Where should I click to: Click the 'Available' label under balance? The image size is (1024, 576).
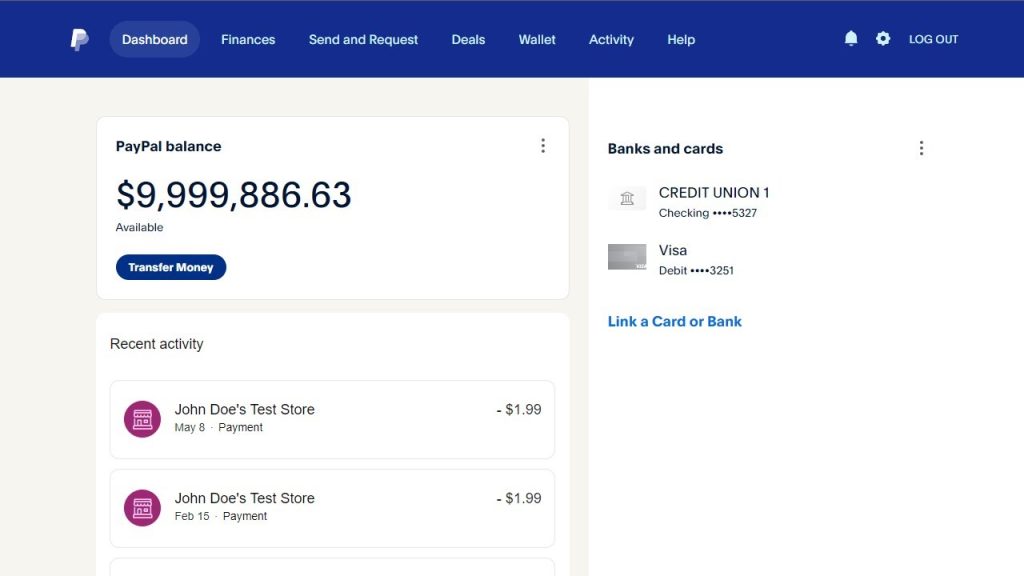[139, 227]
